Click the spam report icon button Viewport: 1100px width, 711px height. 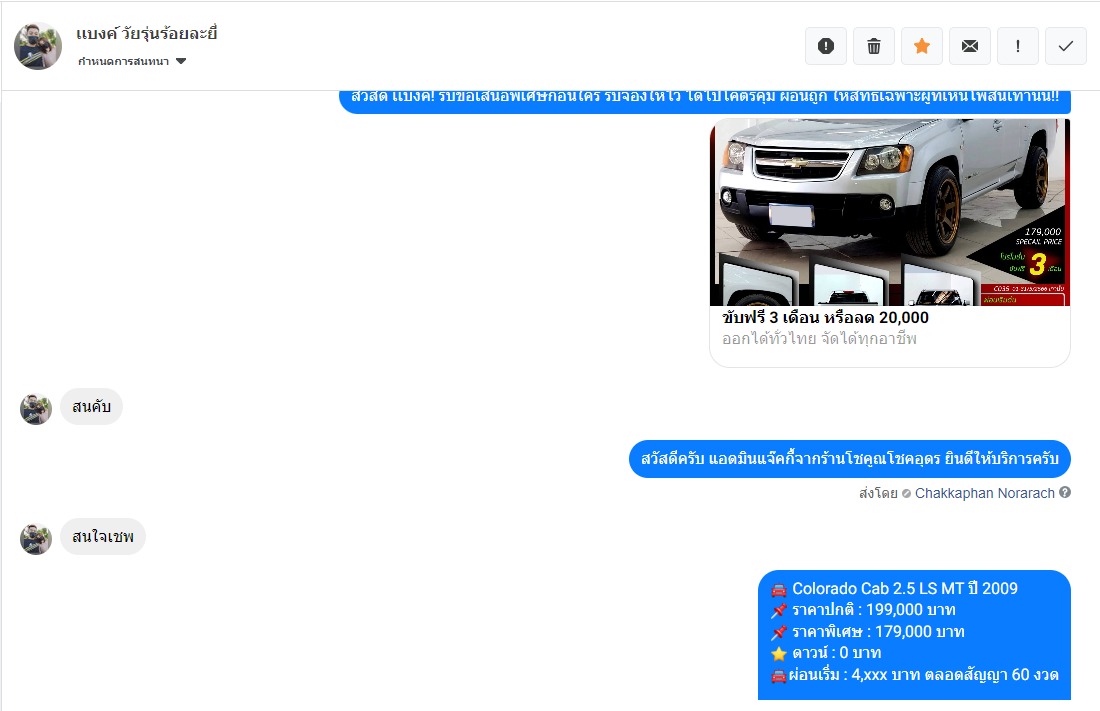tap(826, 46)
